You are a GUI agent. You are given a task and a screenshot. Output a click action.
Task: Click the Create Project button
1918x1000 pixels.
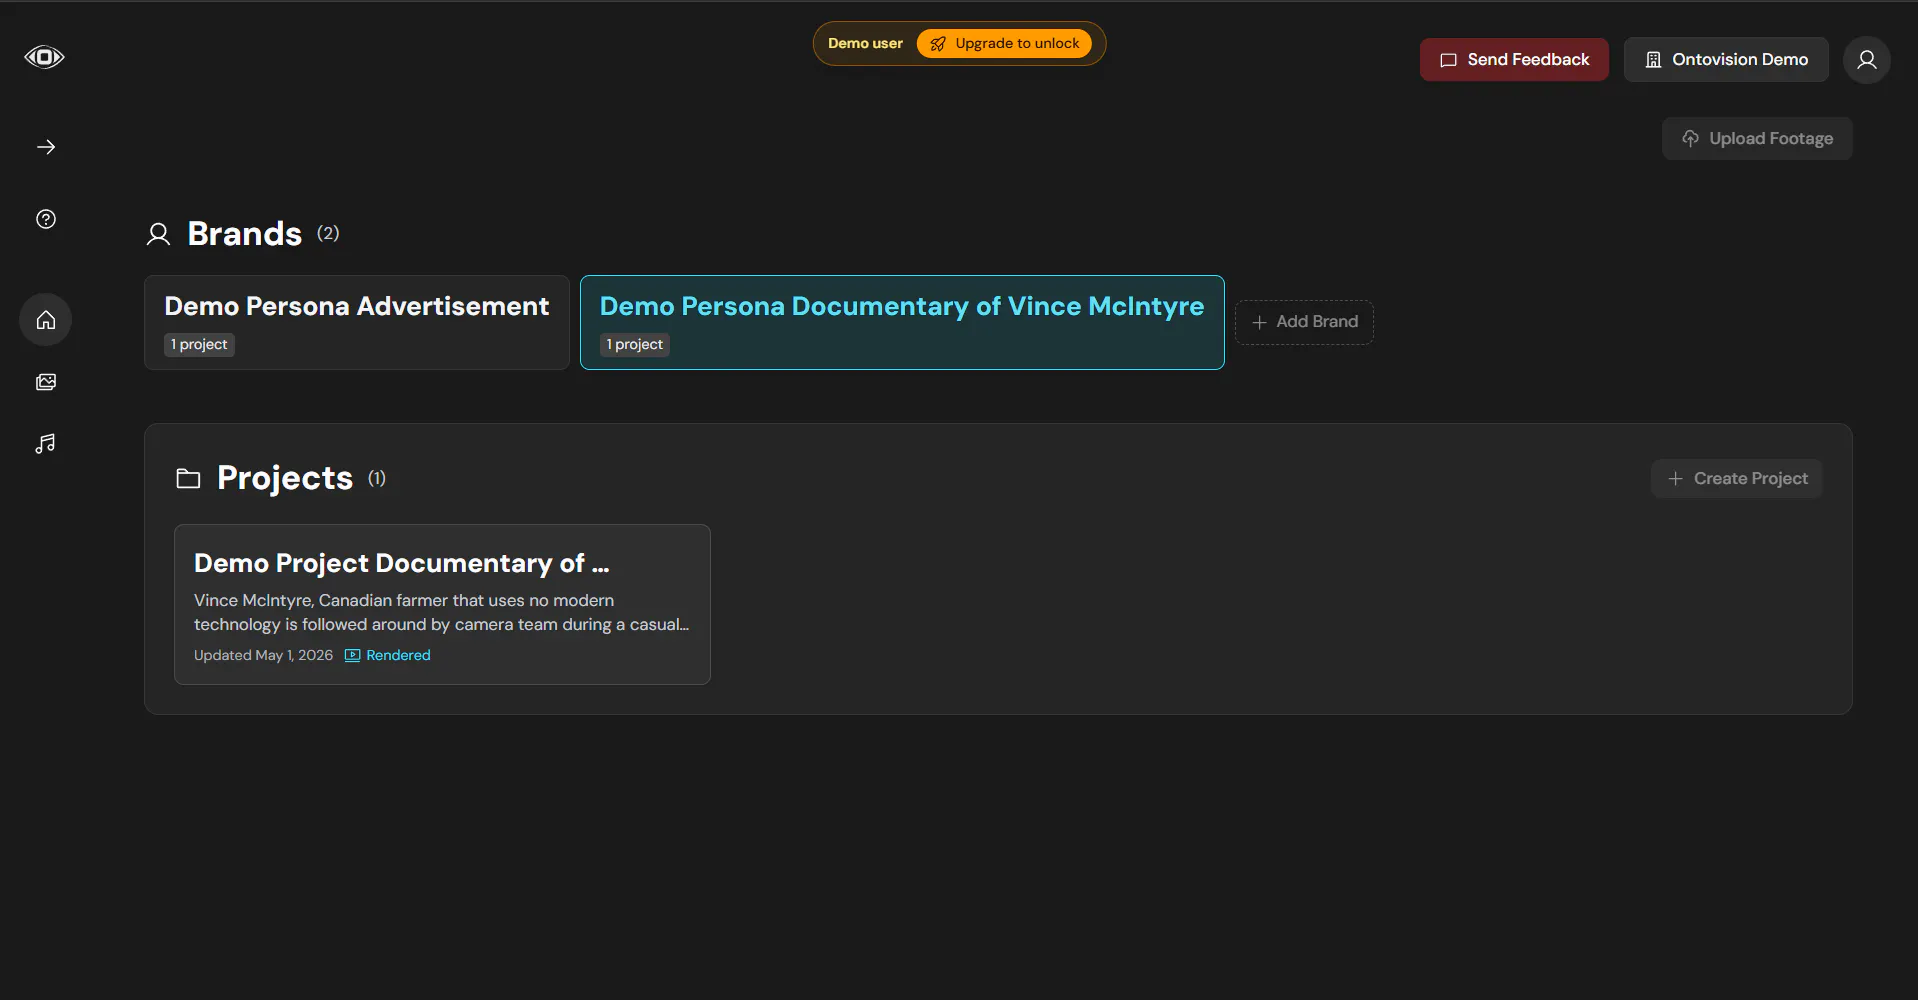tap(1737, 479)
